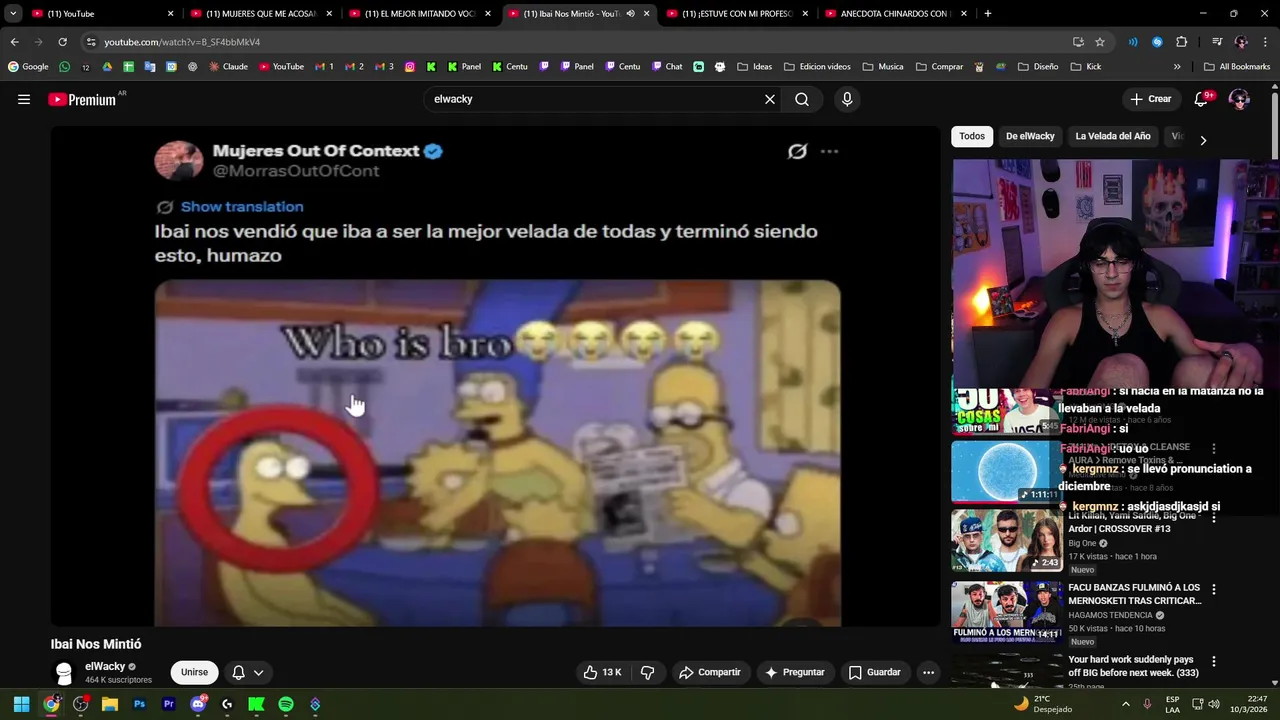Image resolution: width=1280 pixels, height=720 pixels.
Task: Start voice search with the microphone
Action: [x=847, y=99]
